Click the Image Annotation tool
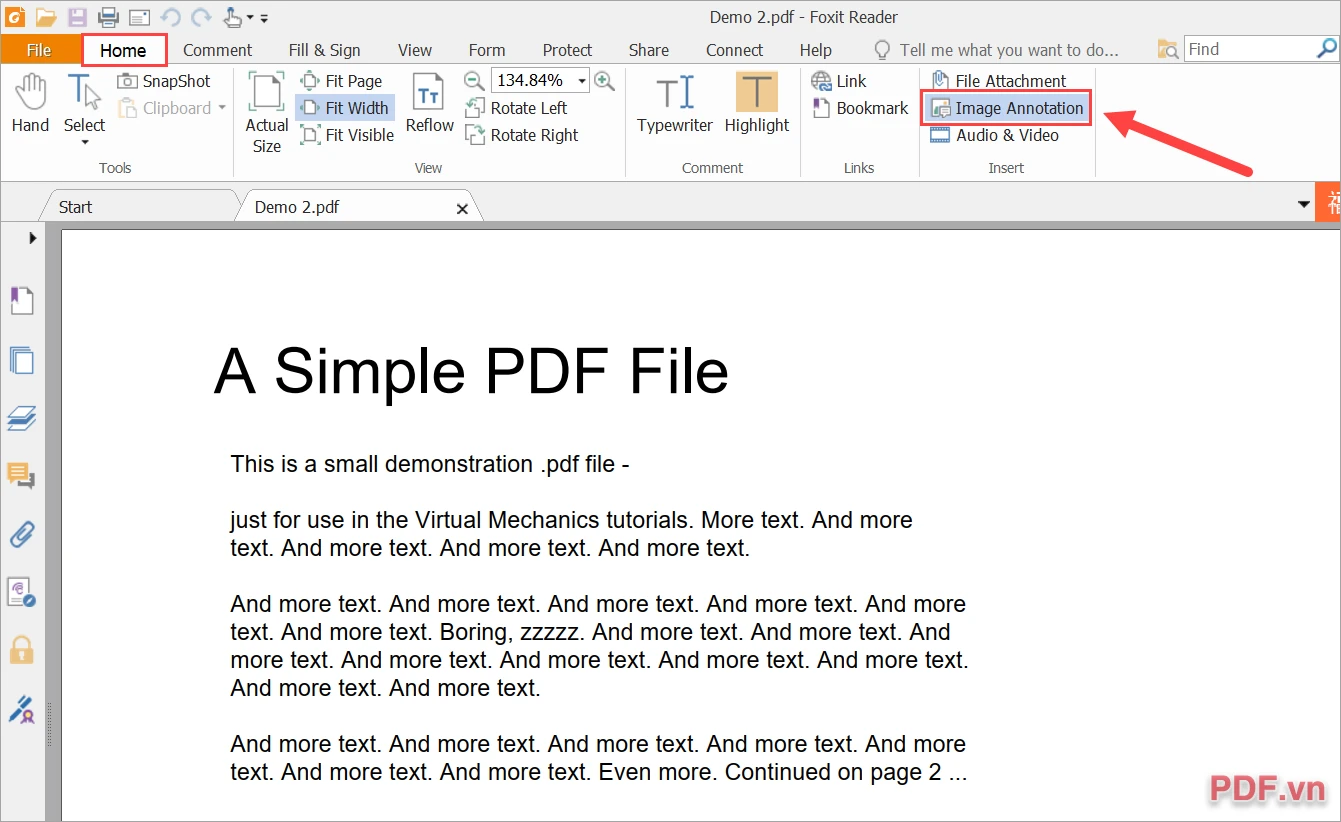 pos(1006,108)
